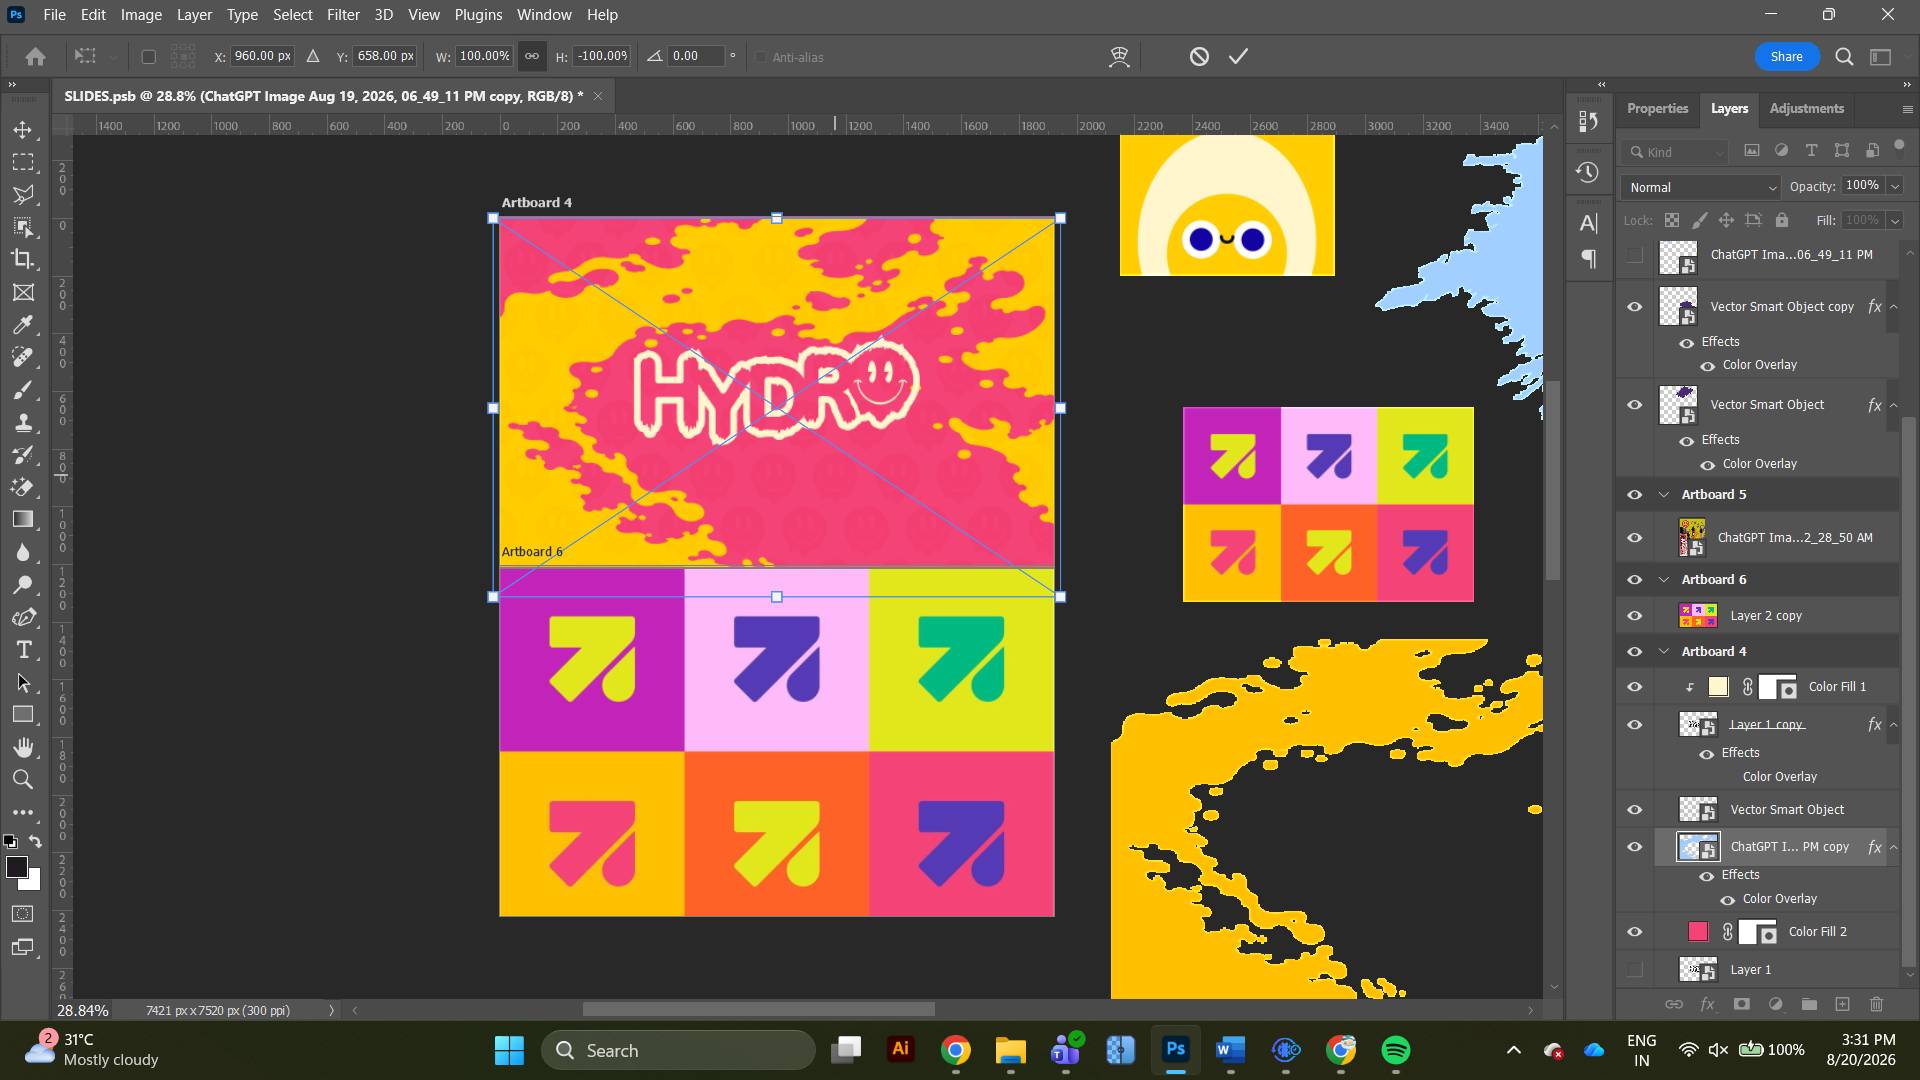Click the Share button

[1786, 57]
